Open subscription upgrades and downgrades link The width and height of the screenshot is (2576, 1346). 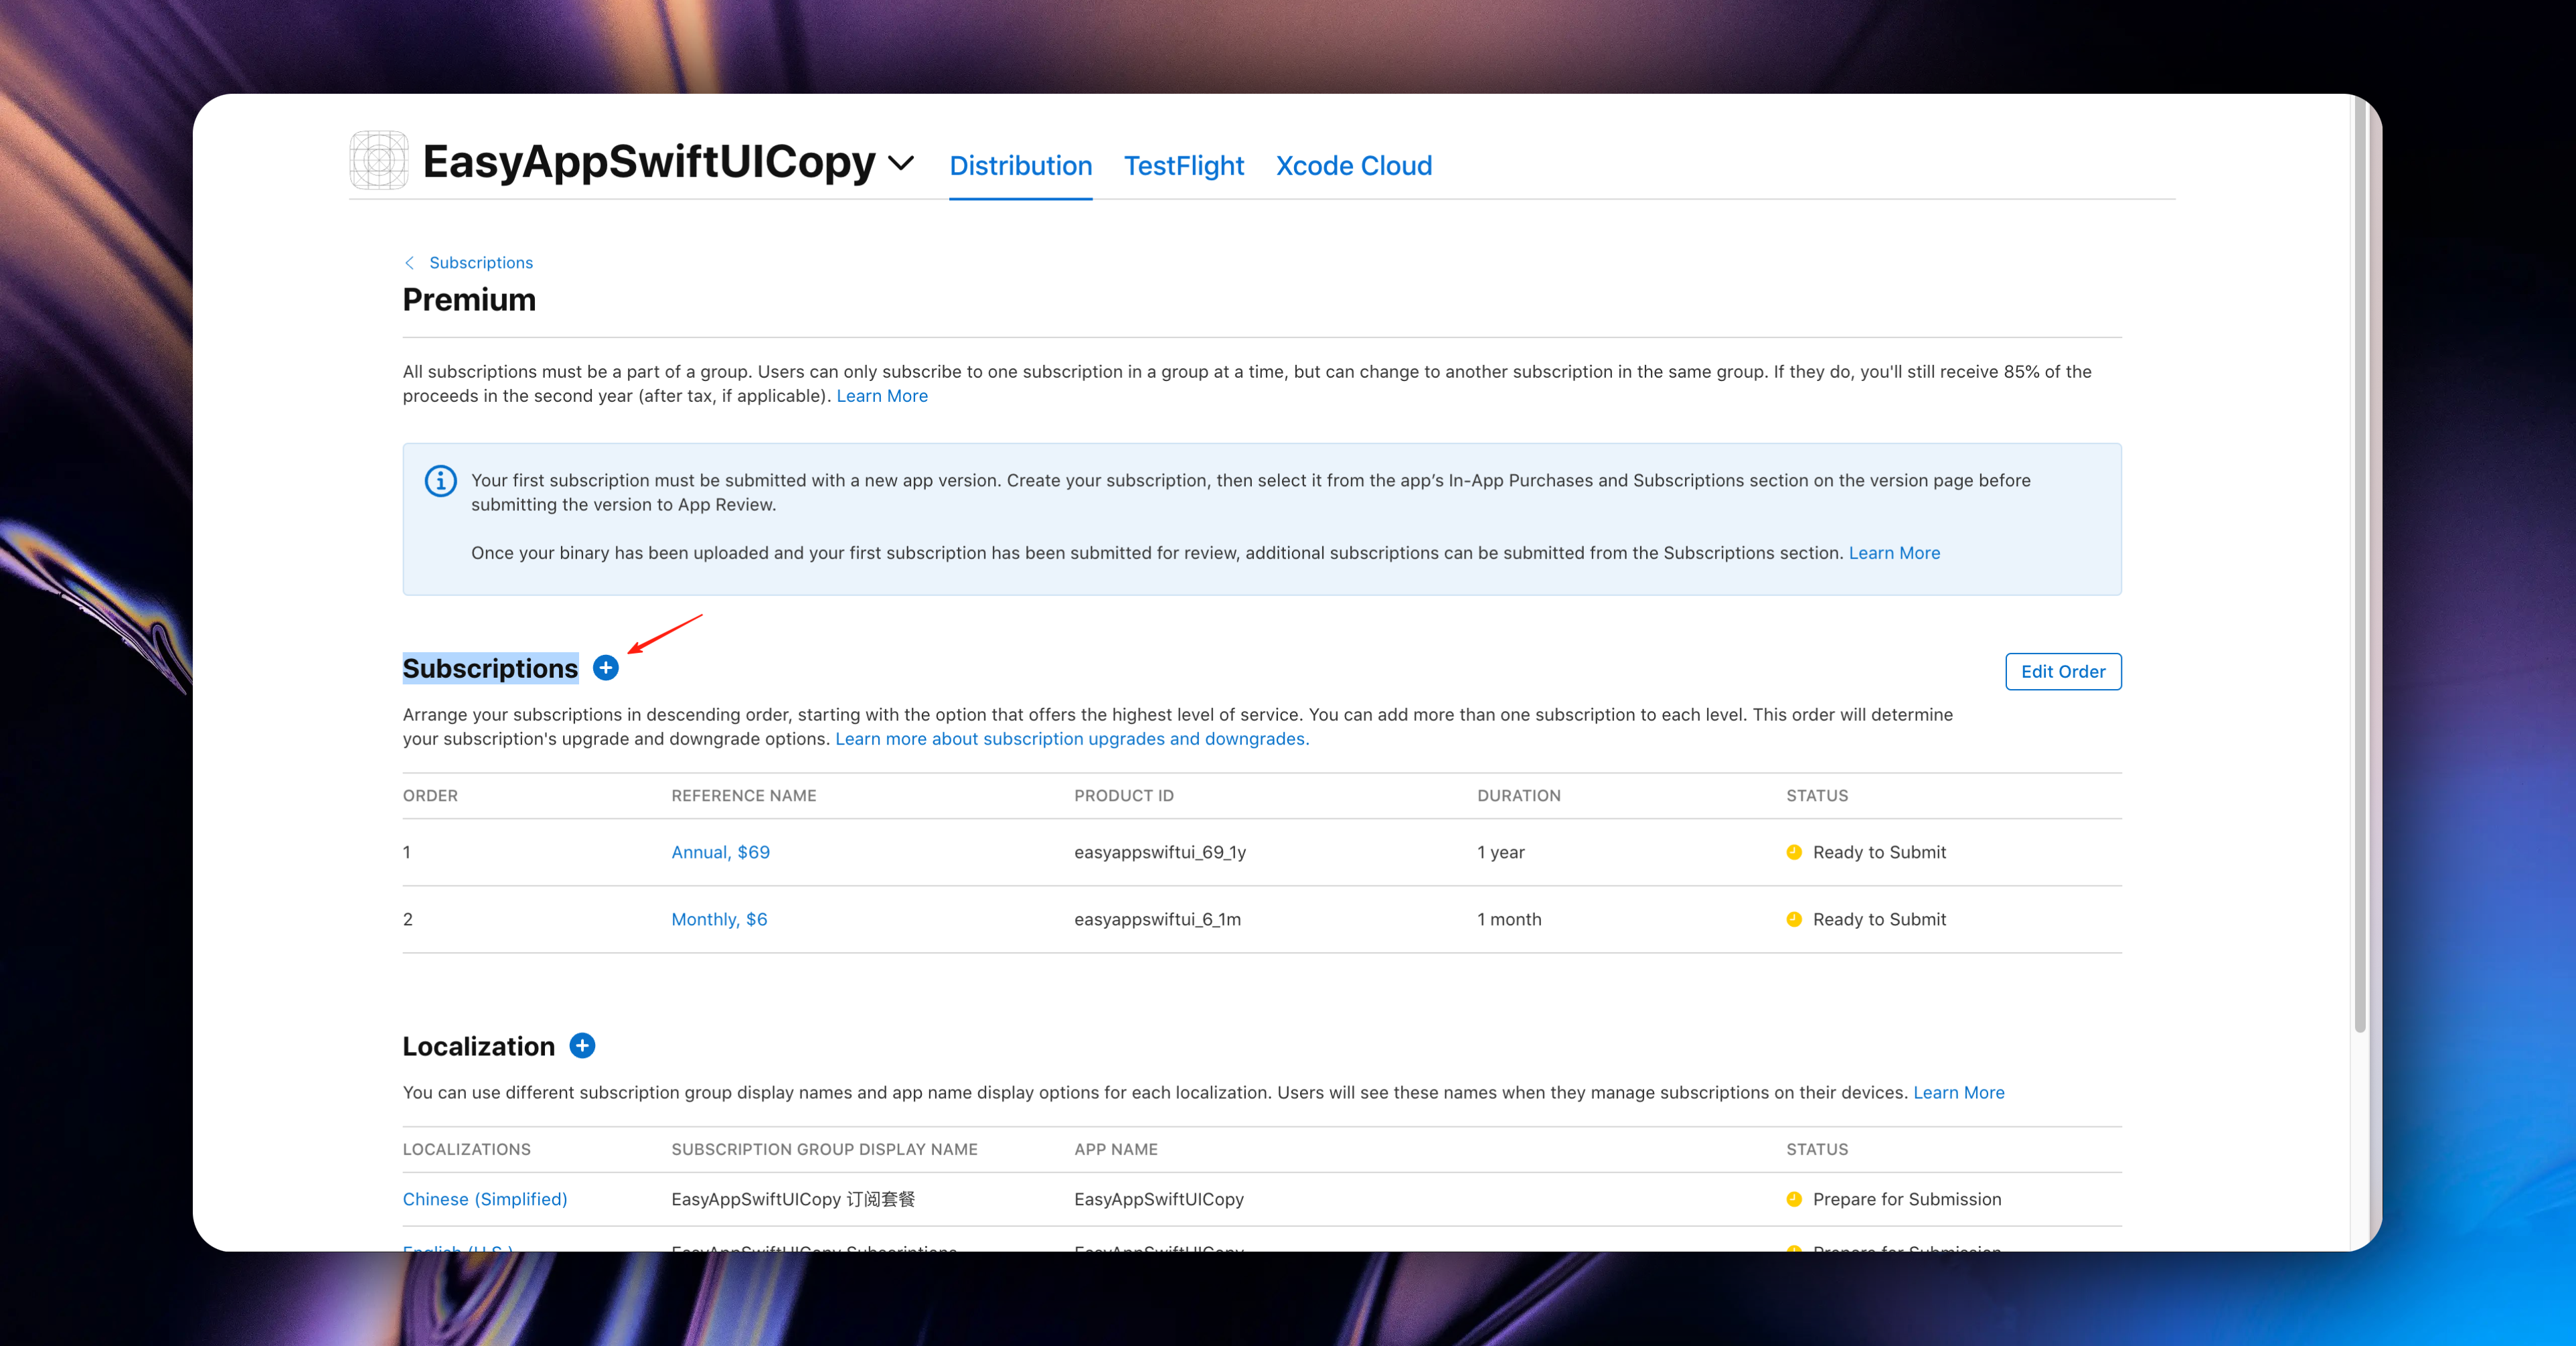(1071, 739)
